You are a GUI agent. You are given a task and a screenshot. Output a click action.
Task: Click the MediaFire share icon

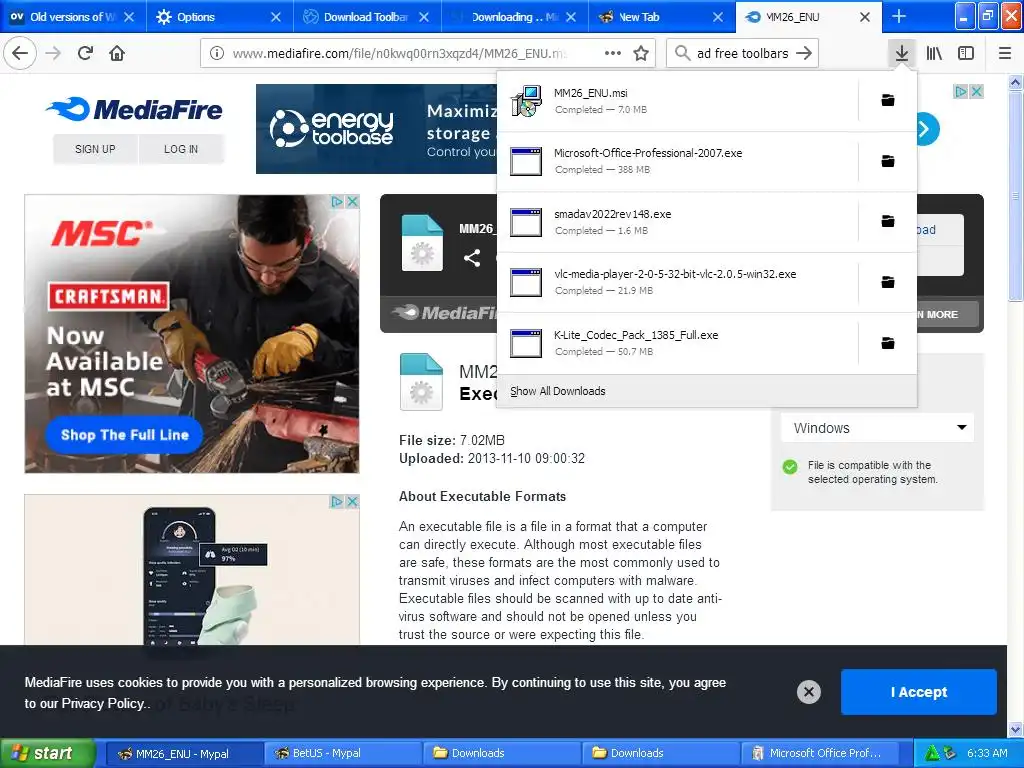point(472,258)
